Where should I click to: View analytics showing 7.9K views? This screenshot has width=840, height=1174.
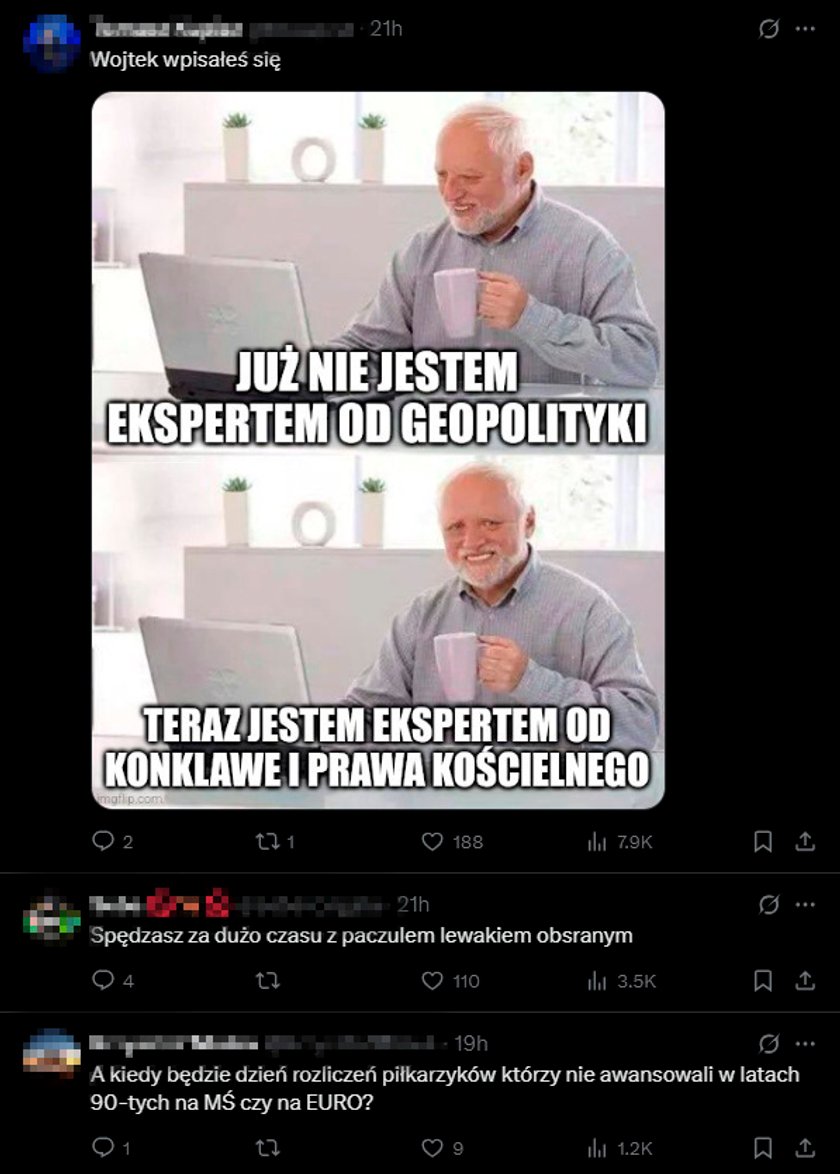[x=620, y=842]
